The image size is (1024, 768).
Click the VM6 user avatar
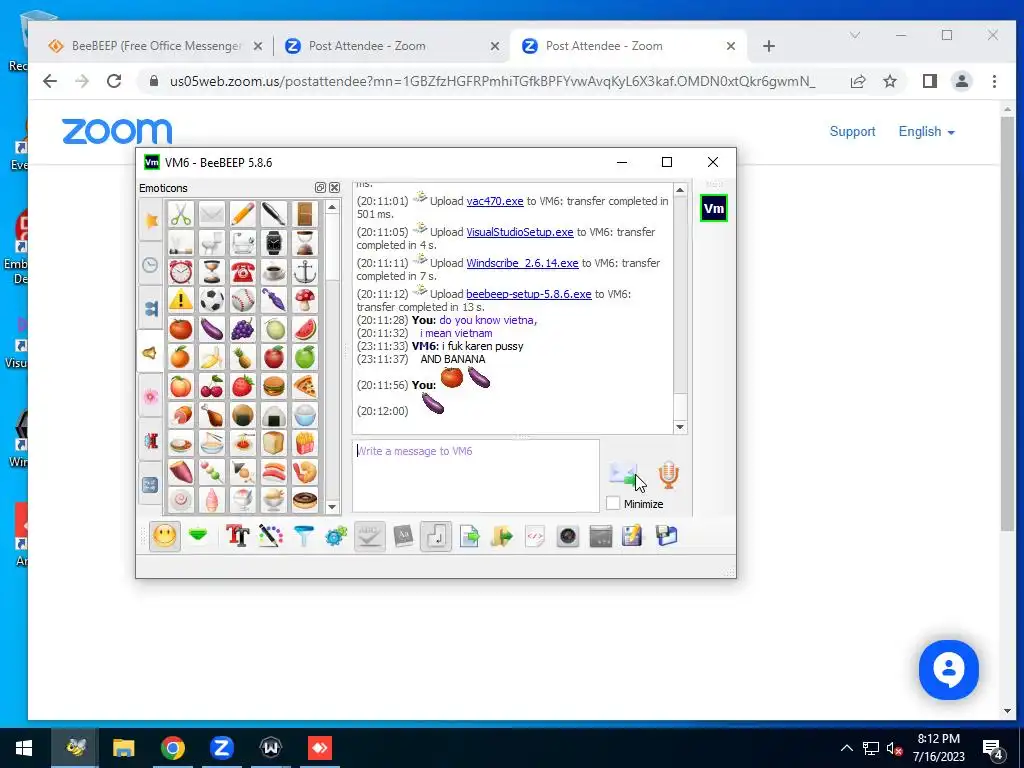(714, 208)
